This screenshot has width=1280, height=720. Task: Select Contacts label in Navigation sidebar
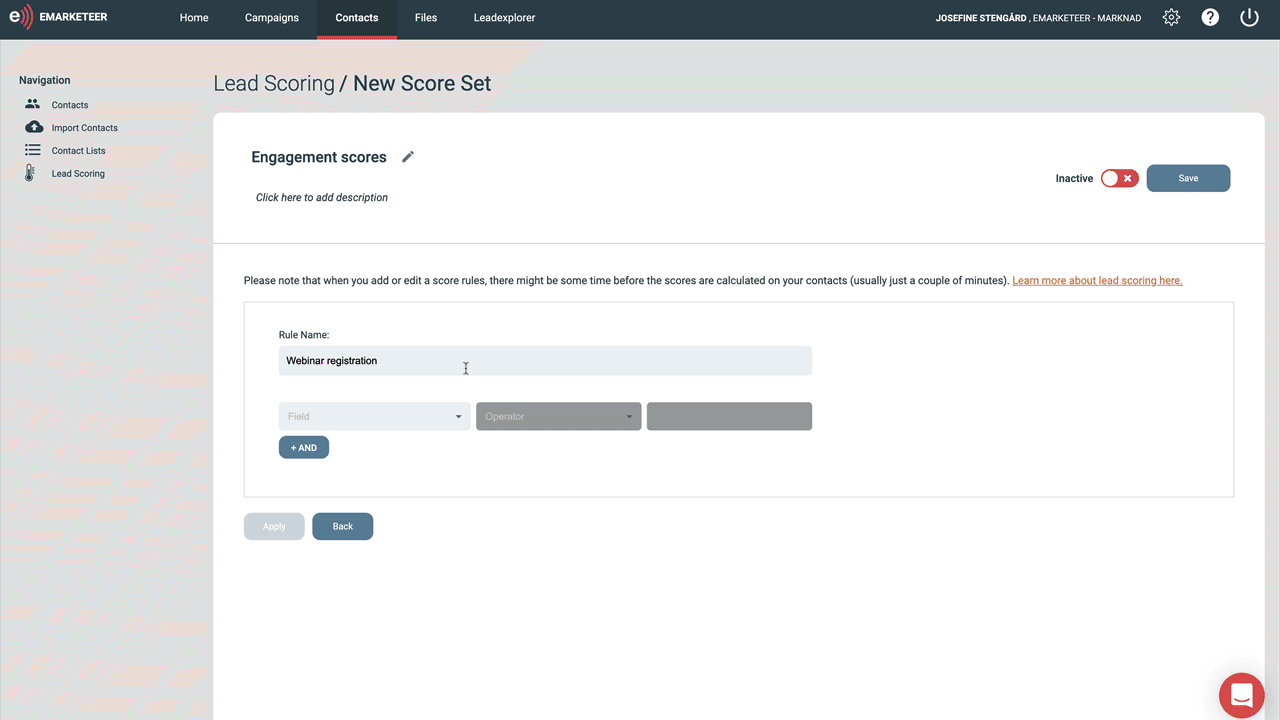[x=70, y=105]
